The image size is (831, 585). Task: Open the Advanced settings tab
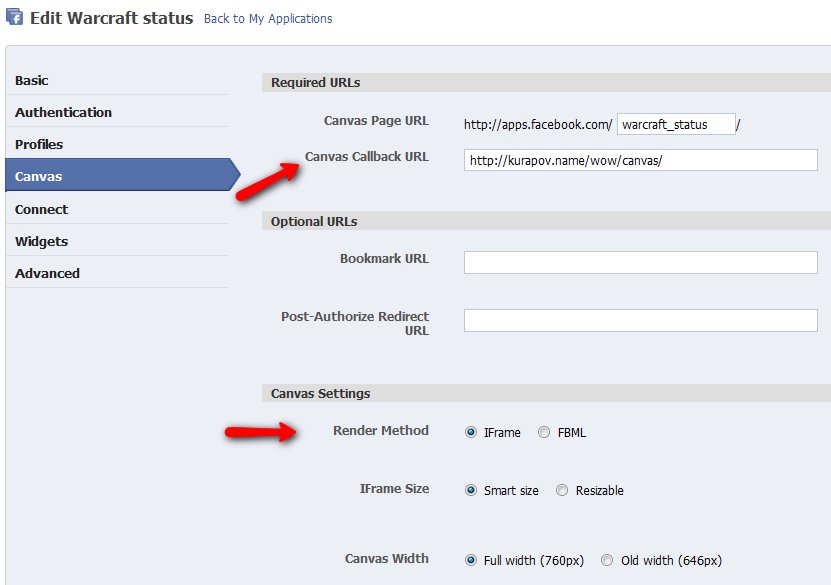point(47,273)
